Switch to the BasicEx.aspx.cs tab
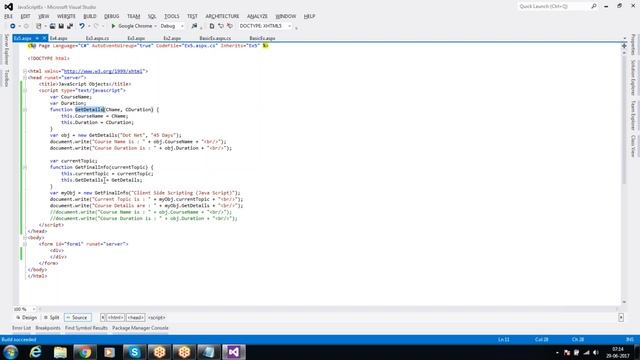640x360 pixels. (215, 38)
